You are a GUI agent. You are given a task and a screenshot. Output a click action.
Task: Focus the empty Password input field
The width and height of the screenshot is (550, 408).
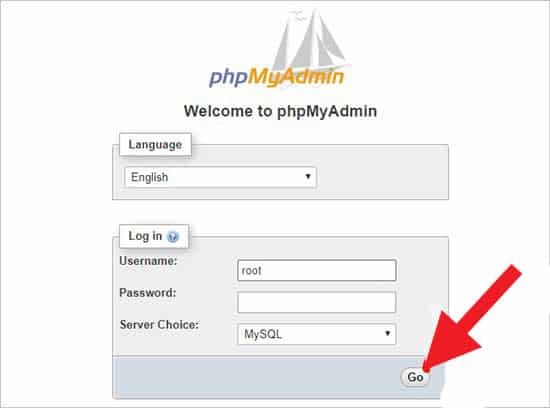coord(317,302)
